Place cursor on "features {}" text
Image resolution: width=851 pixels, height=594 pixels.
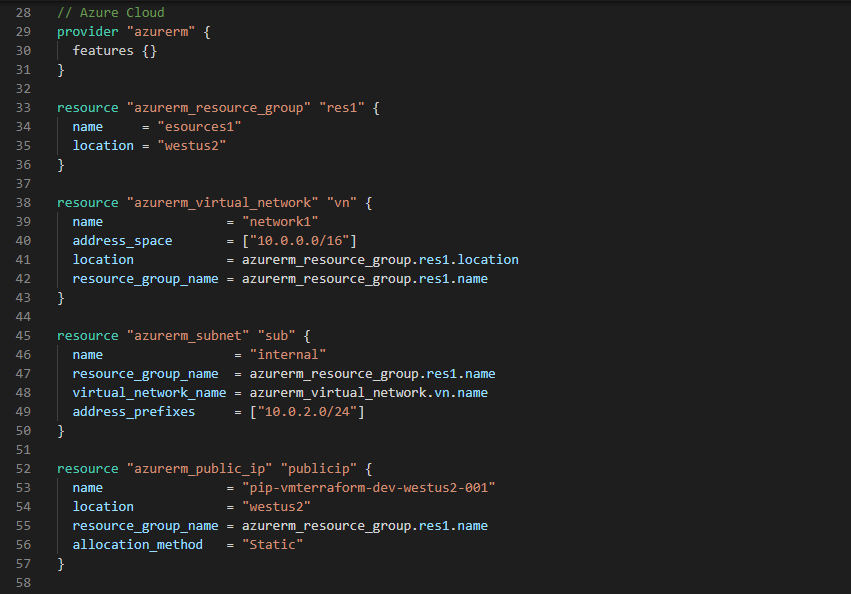tap(114, 51)
